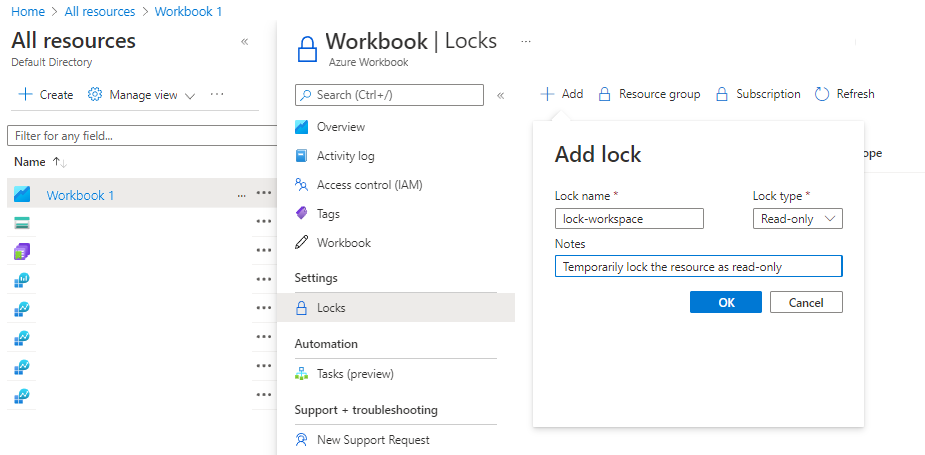Click the plus icon next to Add
Screen dimensions: 925x455
coord(547,94)
